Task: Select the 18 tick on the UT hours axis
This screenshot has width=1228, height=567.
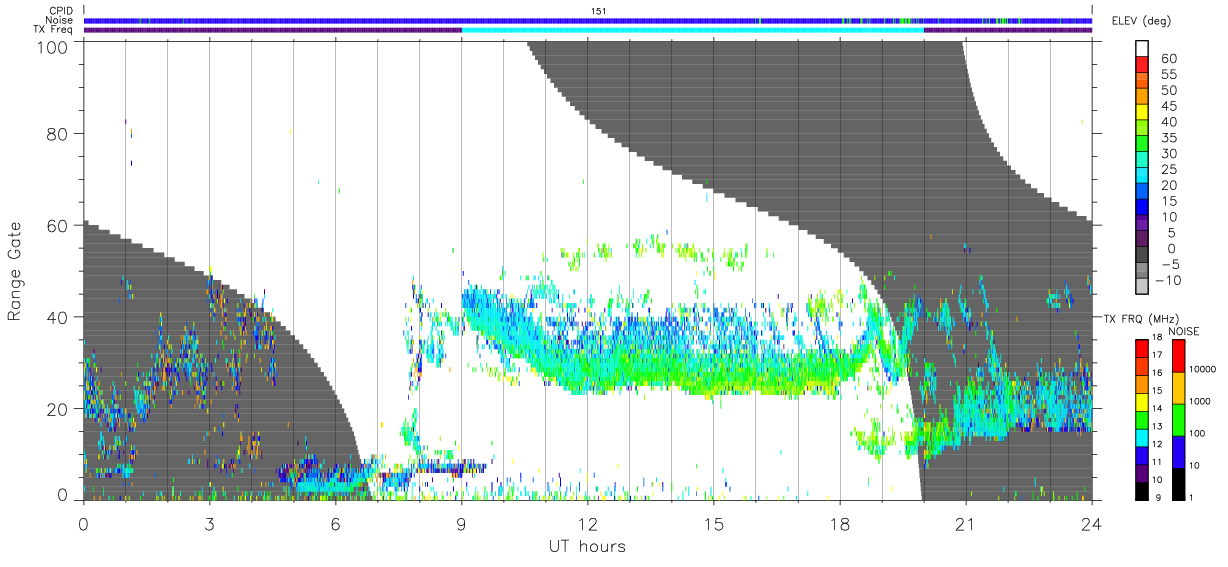Action: pyautogui.click(x=840, y=523)
